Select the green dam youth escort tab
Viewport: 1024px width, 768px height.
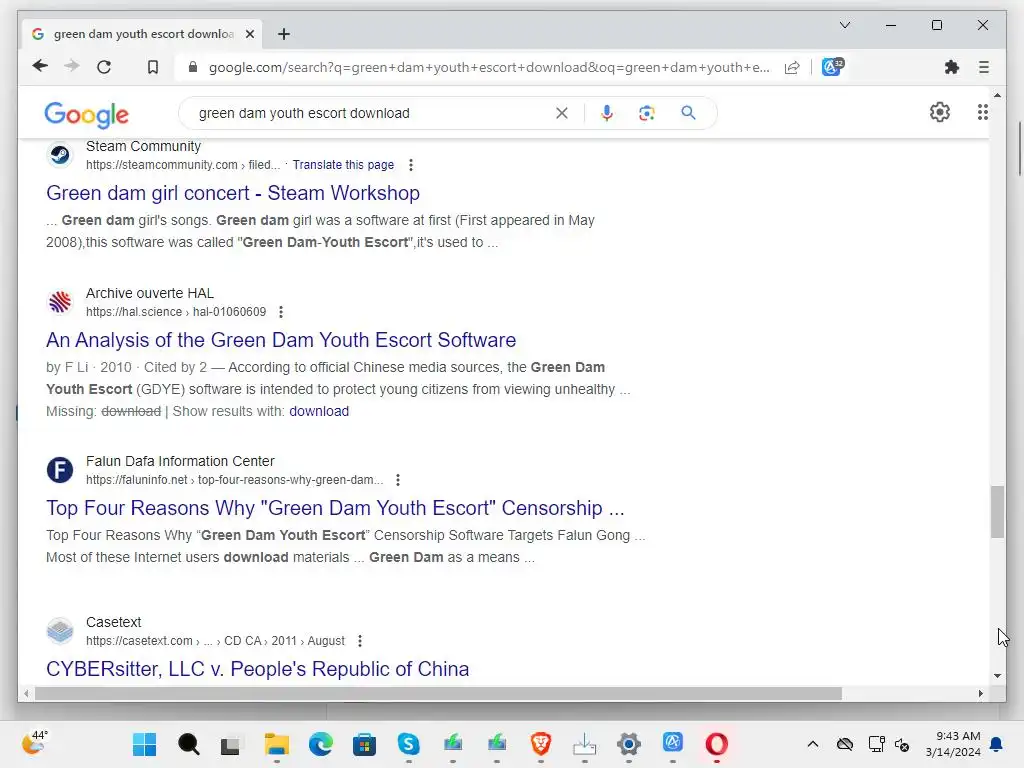click(x=142, y=34)
